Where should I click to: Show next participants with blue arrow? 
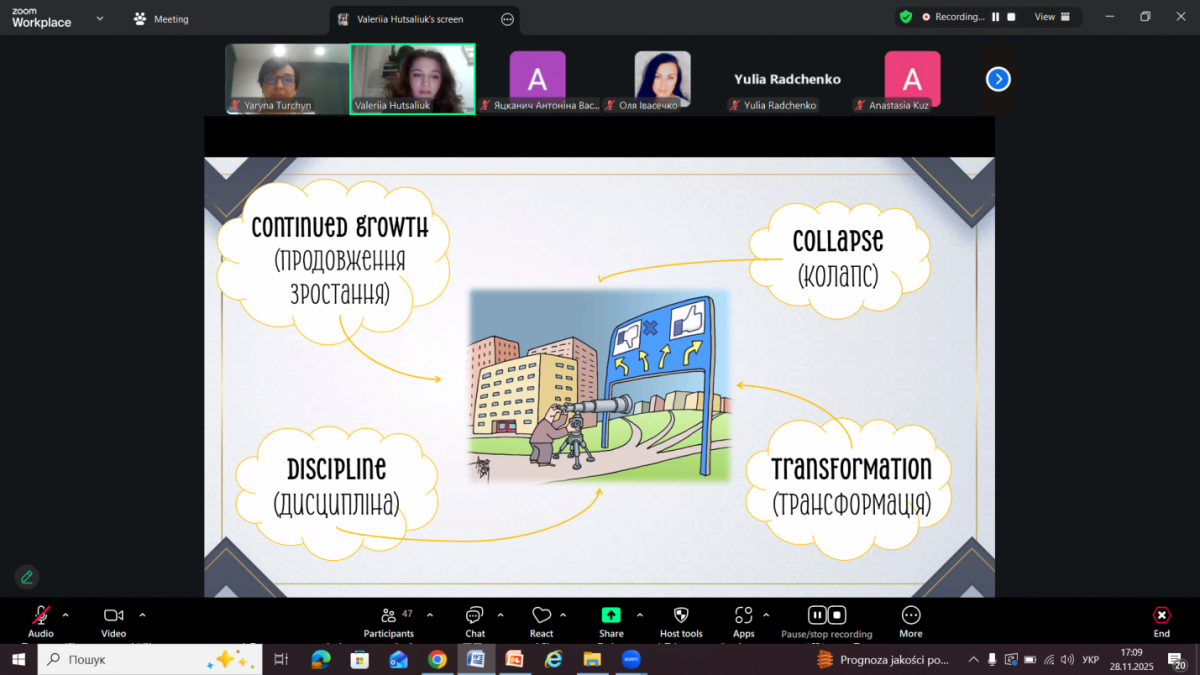998,79
